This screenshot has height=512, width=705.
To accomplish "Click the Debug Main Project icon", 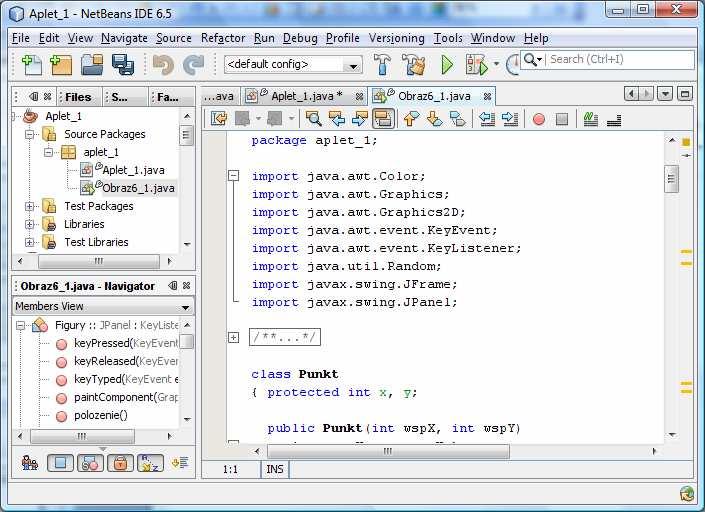I will coord(477,65).
